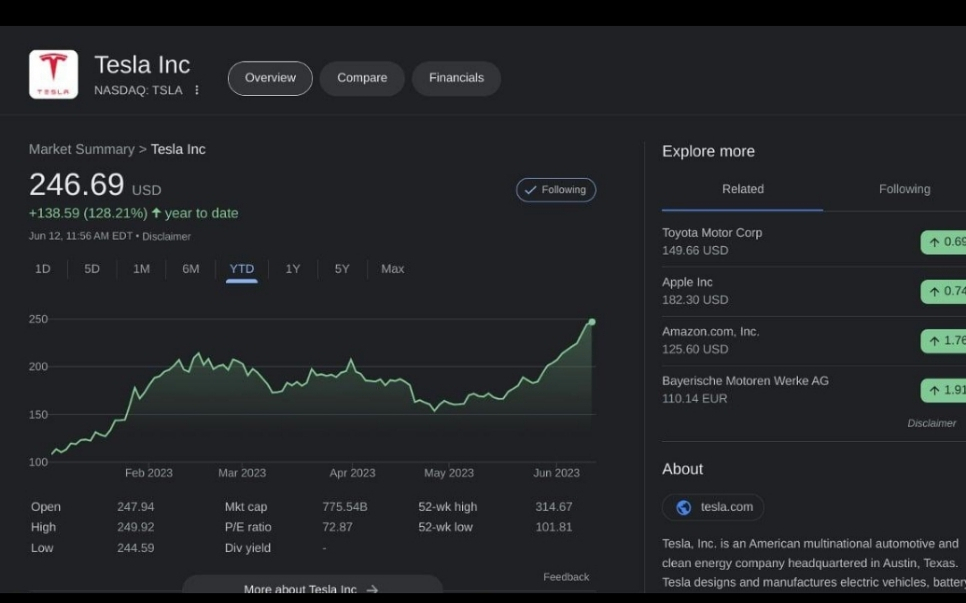Switch chart to Max range
Viewport: 966px width, 603px height.
(392, 269)
